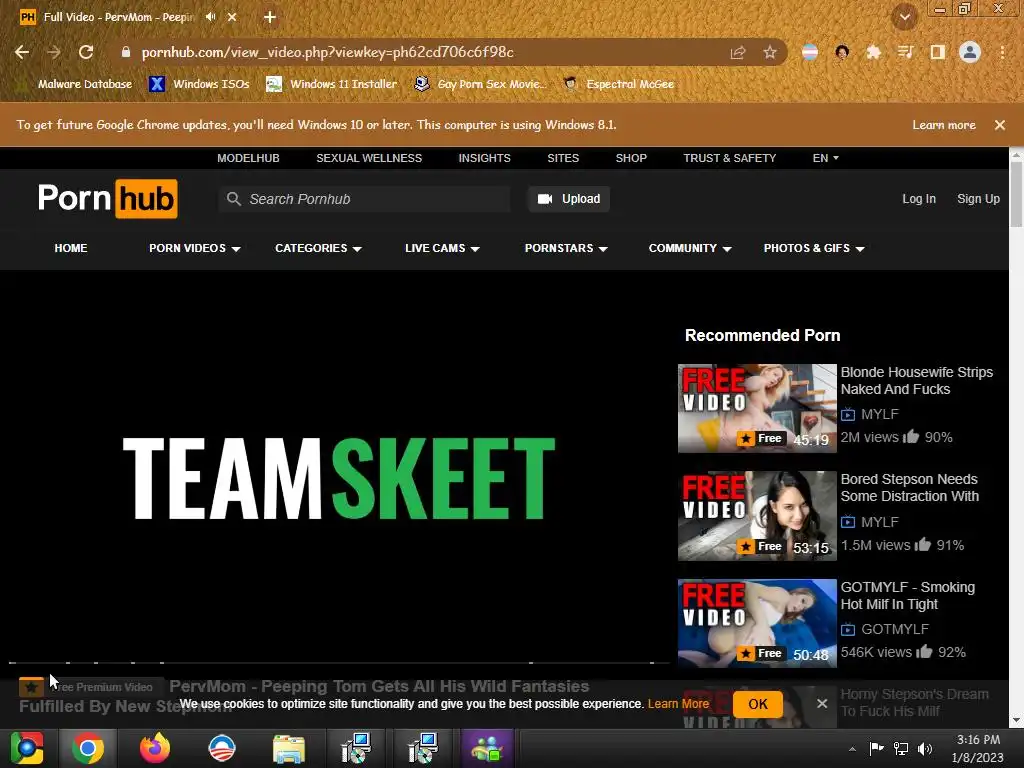Open the recommended thumbnail lasting 45:19
The image size is (1024, 768).
(x=757, y=408)
